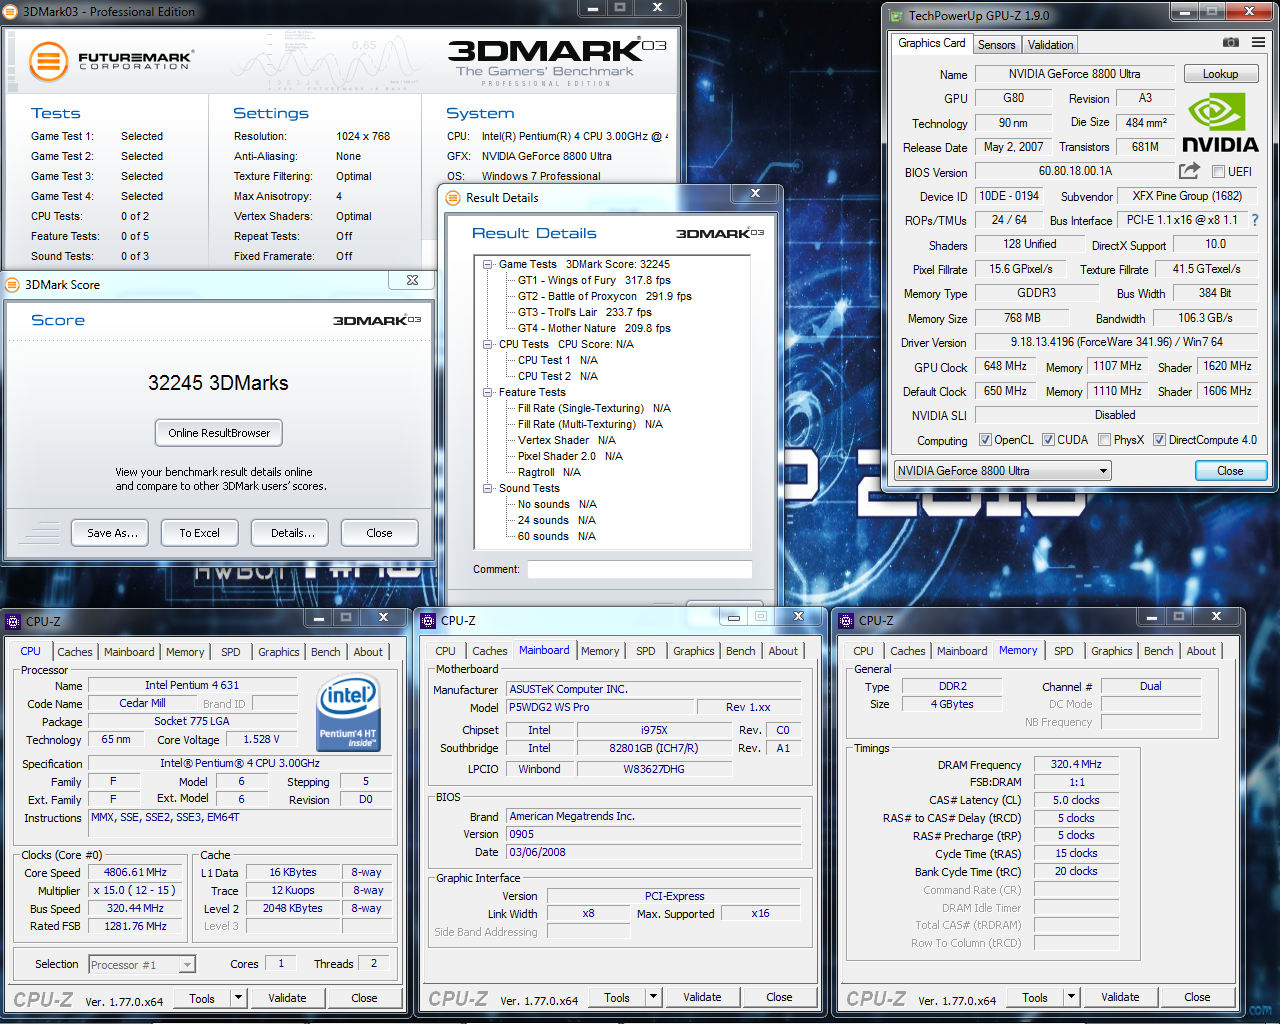Image resolution: width=1280 pixels, height=1024 pixels.
Task: Click the small X icon on 3DMark Score title
Action: point(412,280)
